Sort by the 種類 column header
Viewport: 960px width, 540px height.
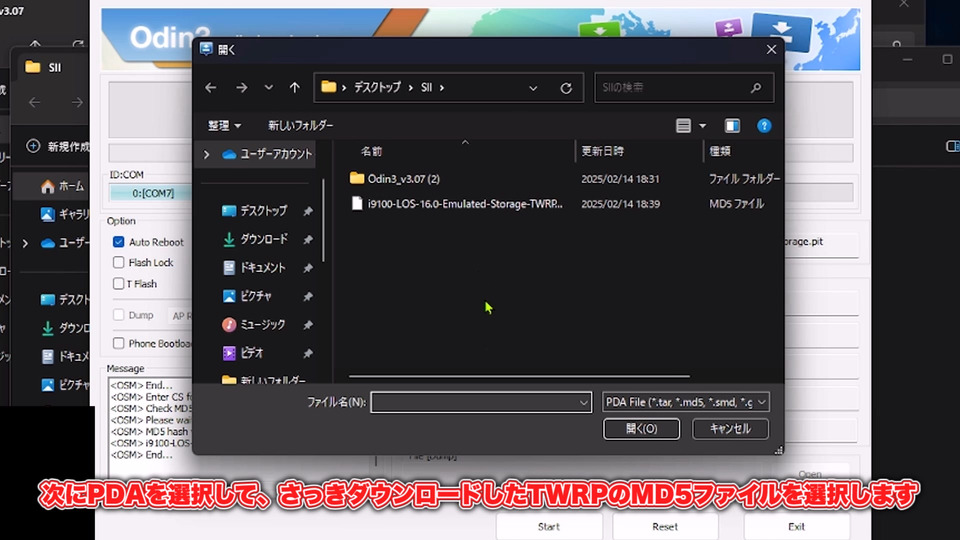[x=720, y=151]
